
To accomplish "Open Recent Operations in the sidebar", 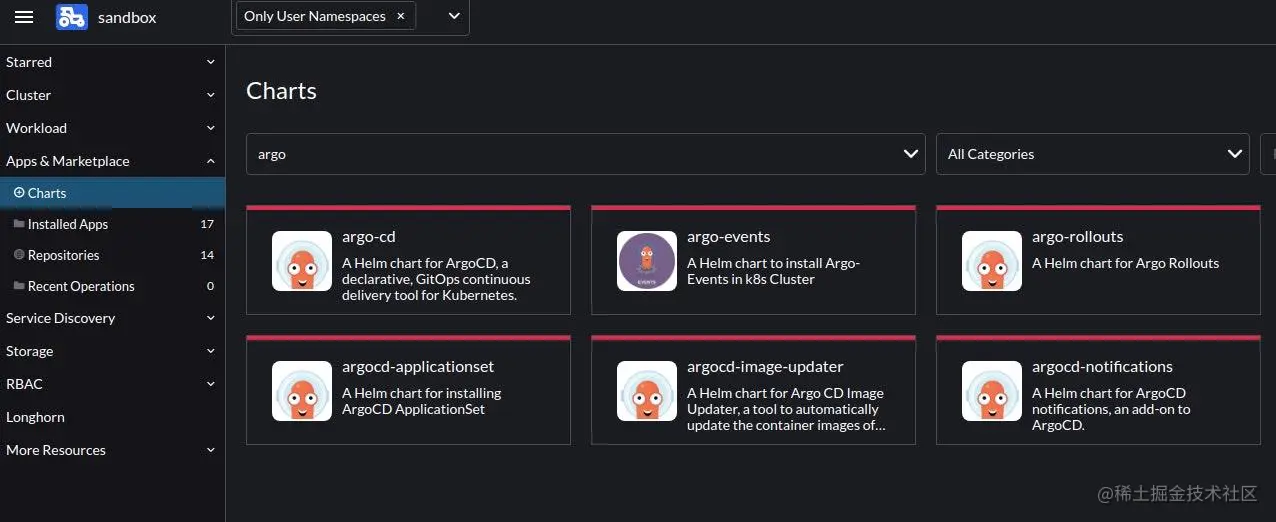I will click(112, 286).
